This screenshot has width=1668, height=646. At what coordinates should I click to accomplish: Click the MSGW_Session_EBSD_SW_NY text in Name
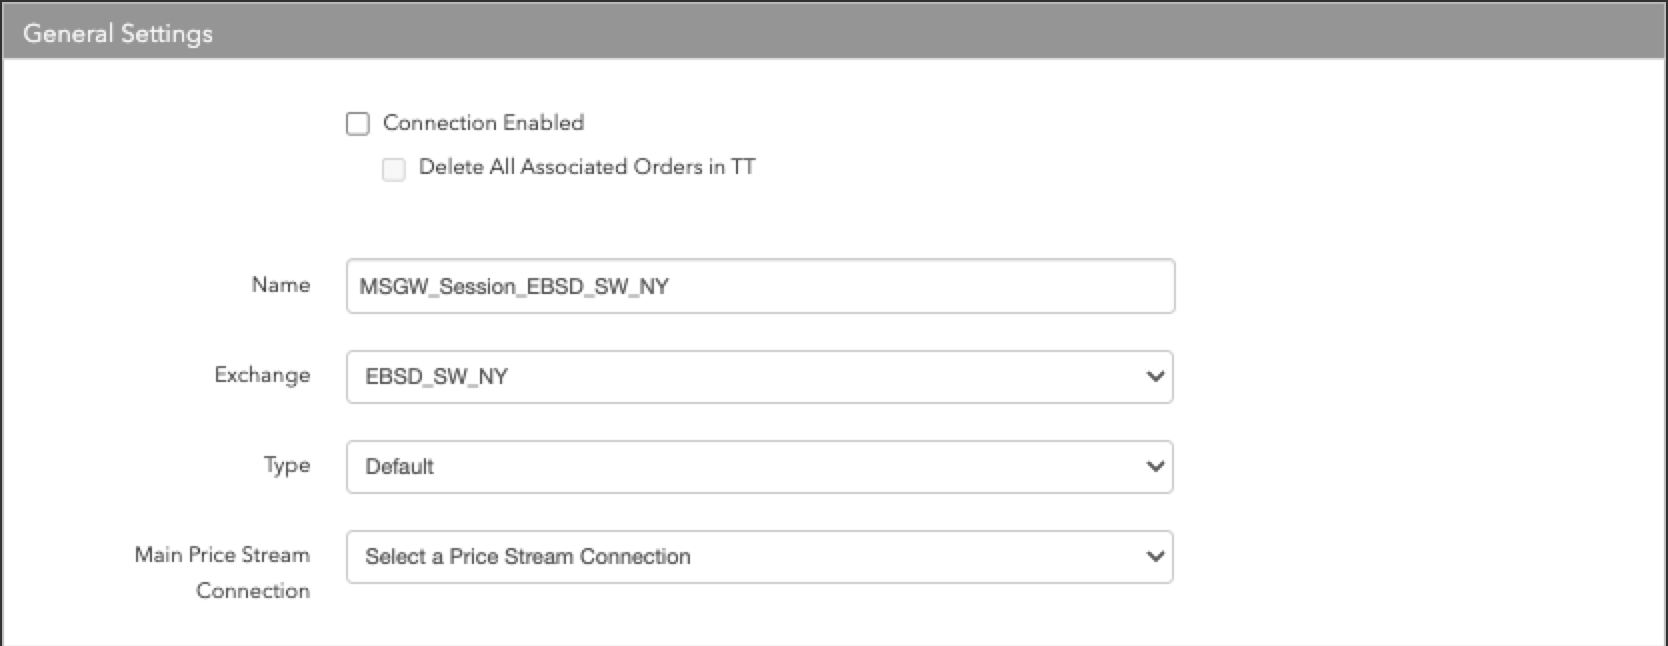[x=514, y=287]
